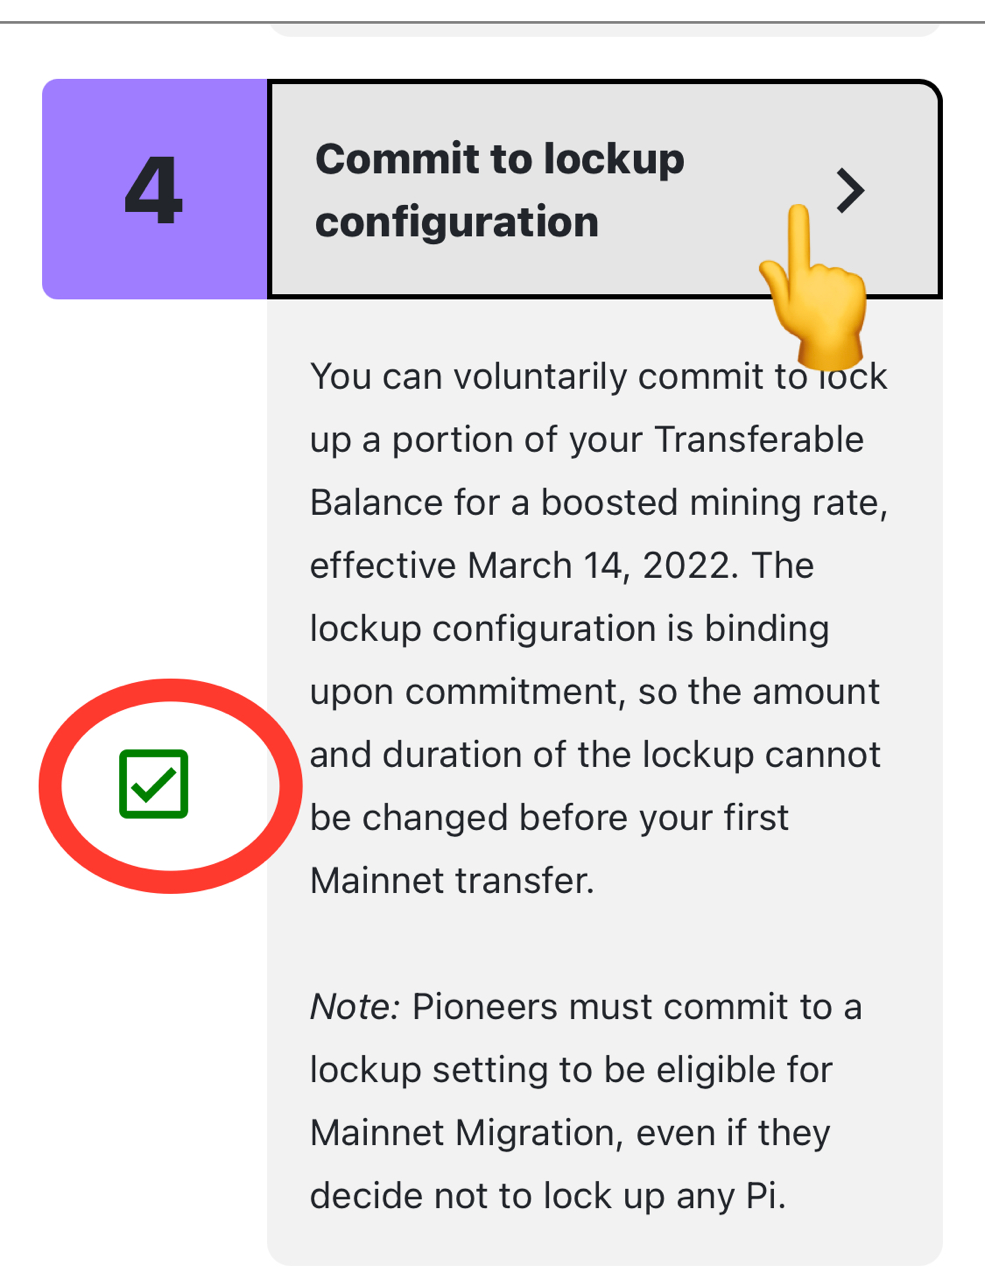Tap the word 'configuration' in the step title

click(x=457, y=222)
